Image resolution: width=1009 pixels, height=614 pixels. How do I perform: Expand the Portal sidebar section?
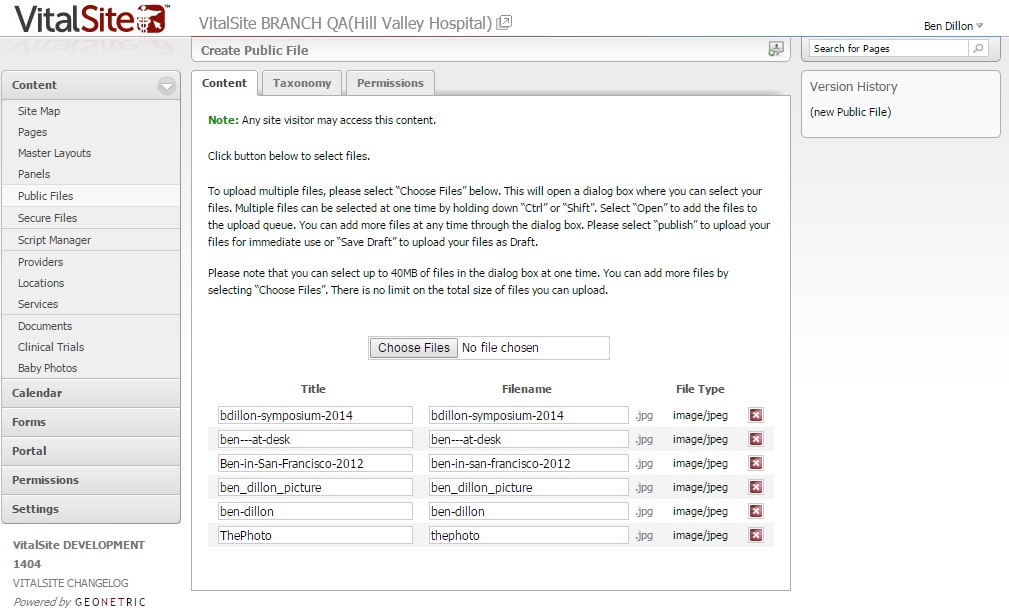tap(91, 451)
